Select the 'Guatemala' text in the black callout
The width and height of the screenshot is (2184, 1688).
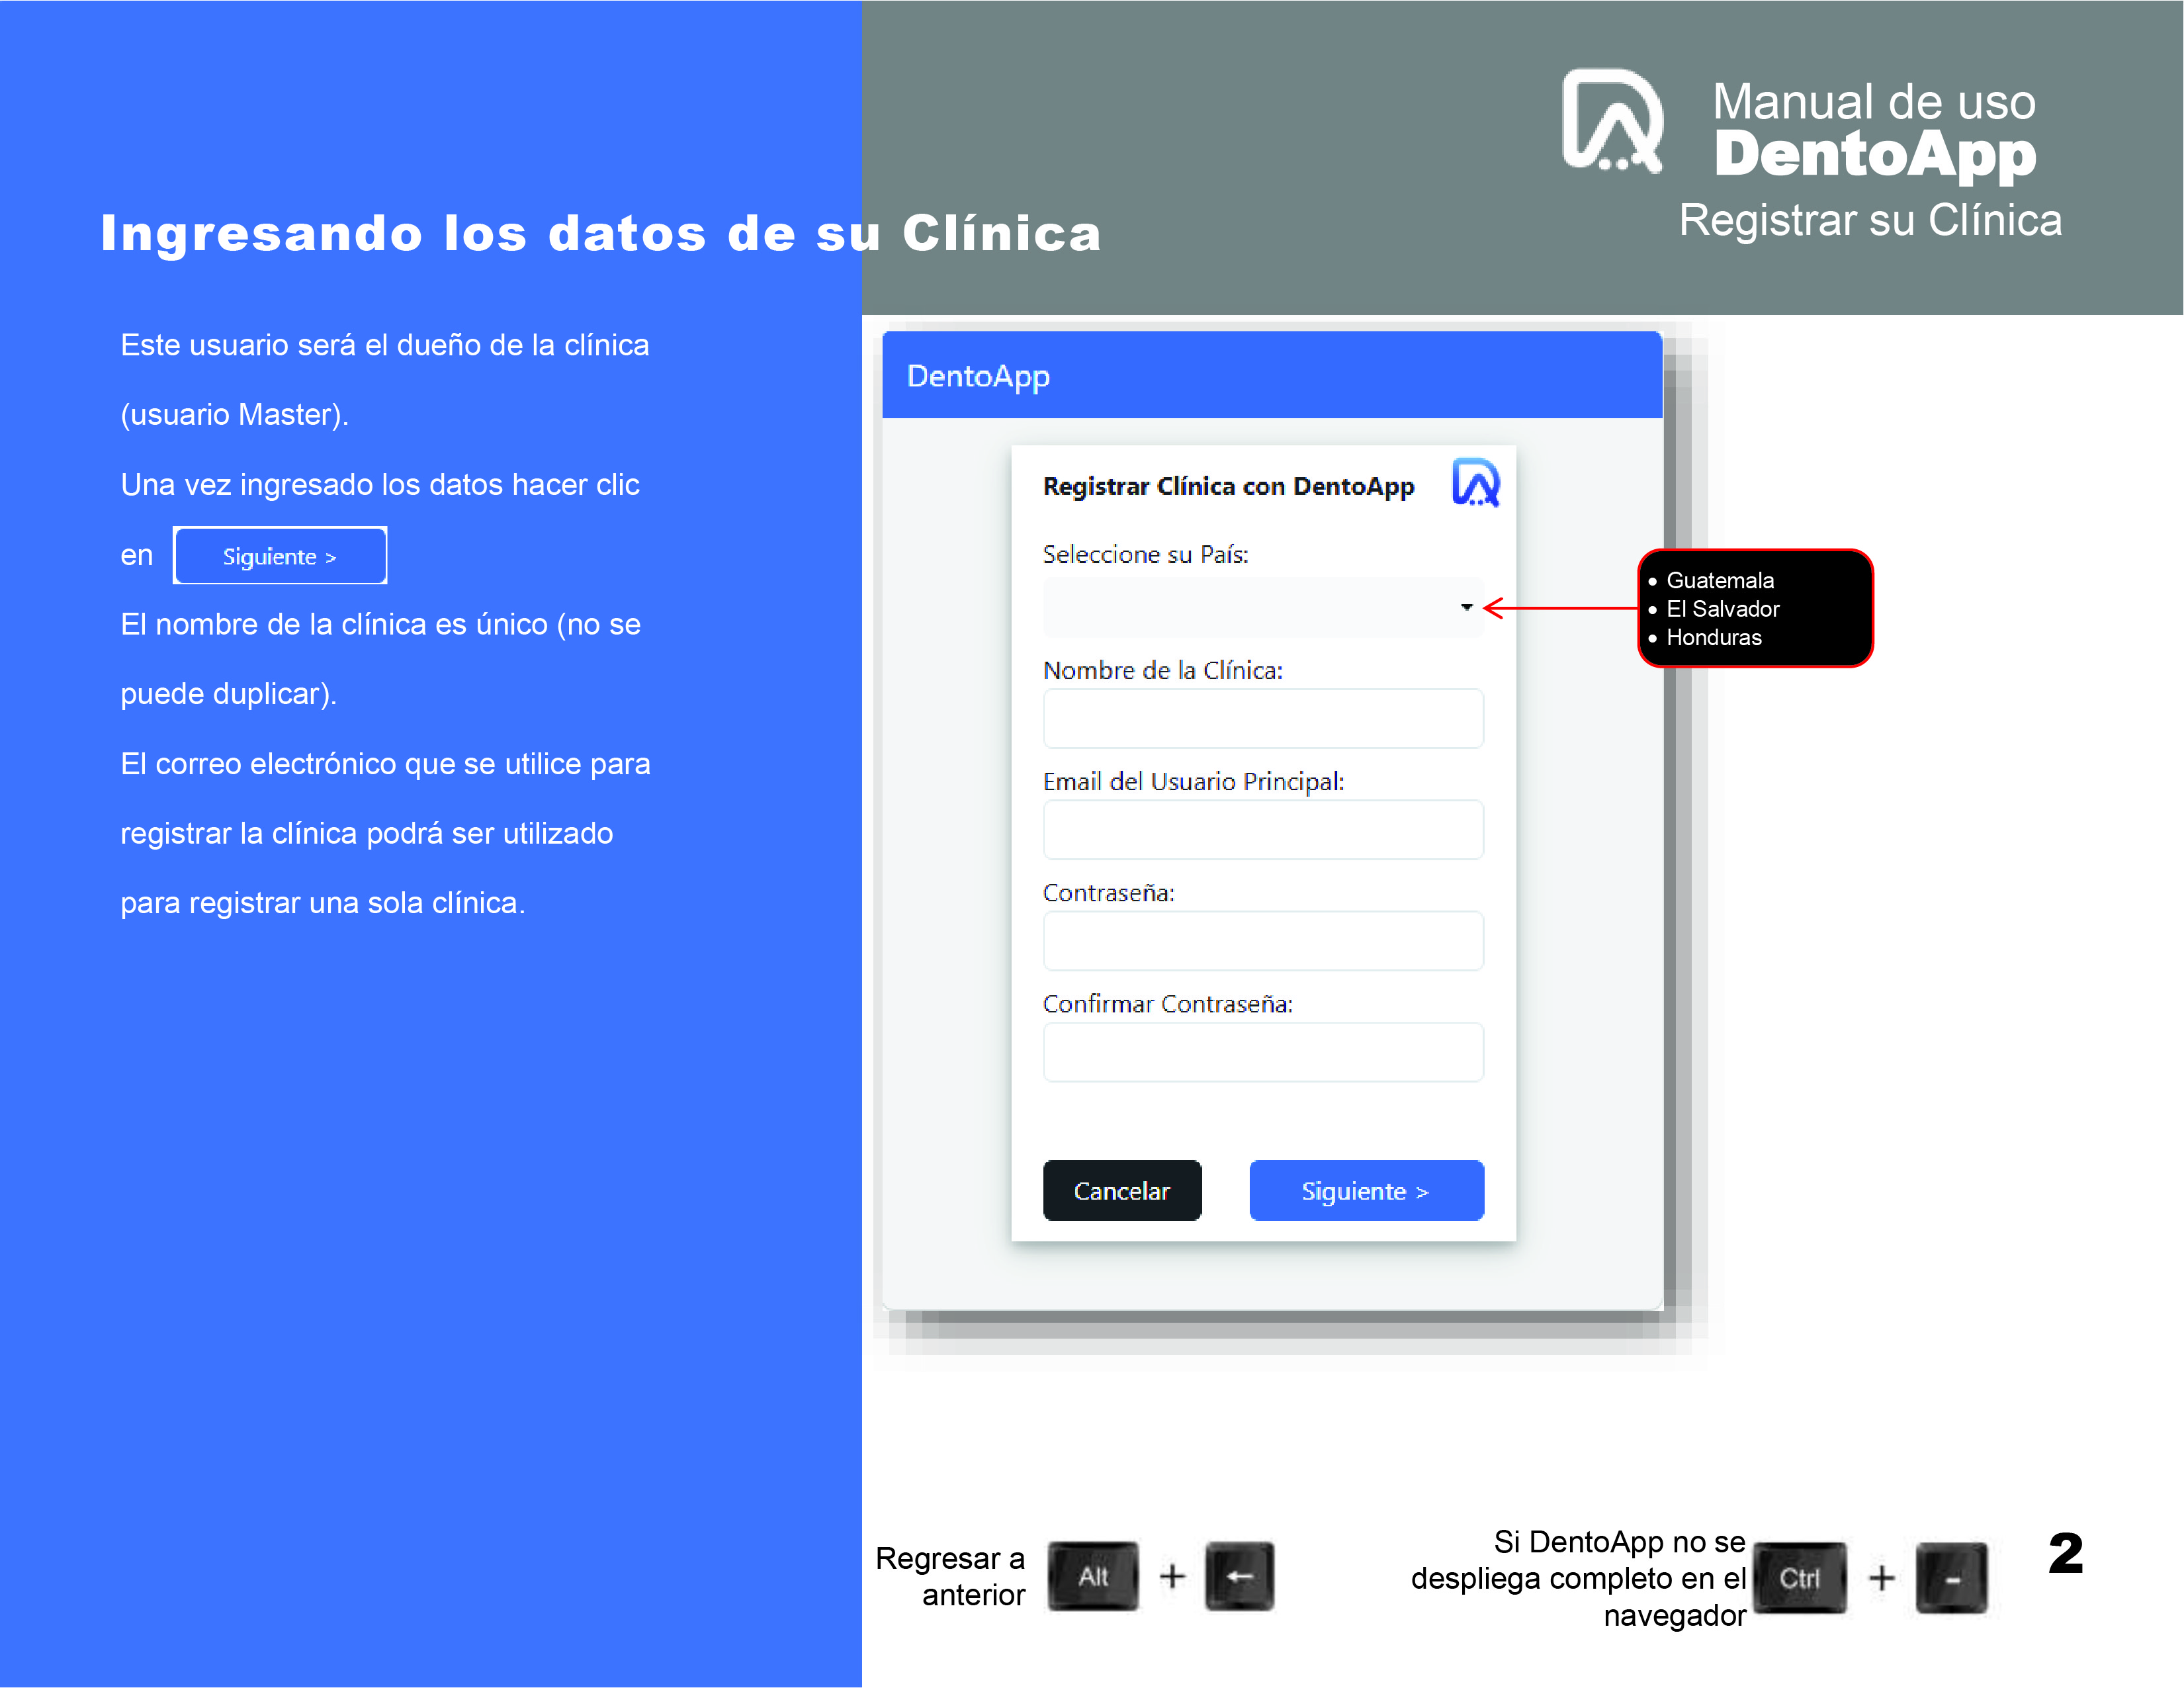(x=1720, y=580)
